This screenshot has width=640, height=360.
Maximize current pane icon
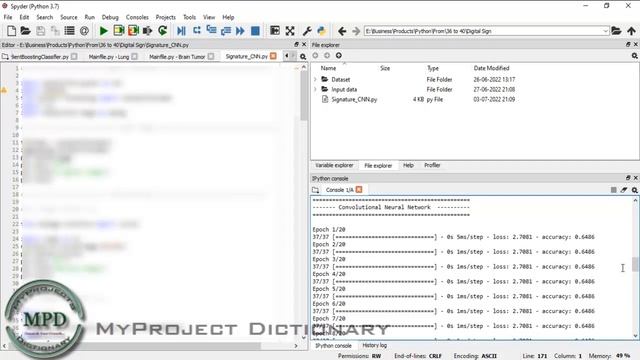[275, 31]
